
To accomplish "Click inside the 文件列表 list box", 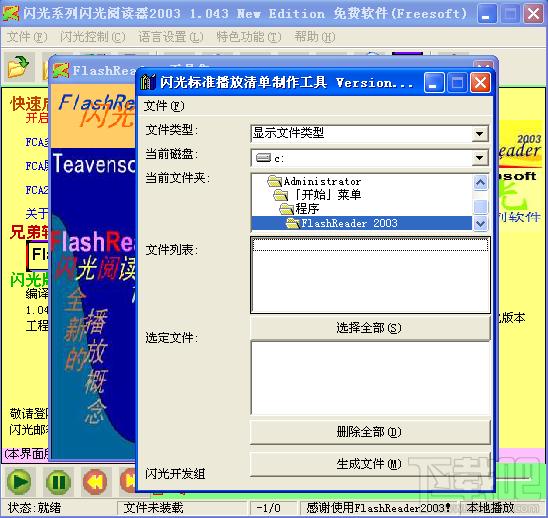I will 370,275.
